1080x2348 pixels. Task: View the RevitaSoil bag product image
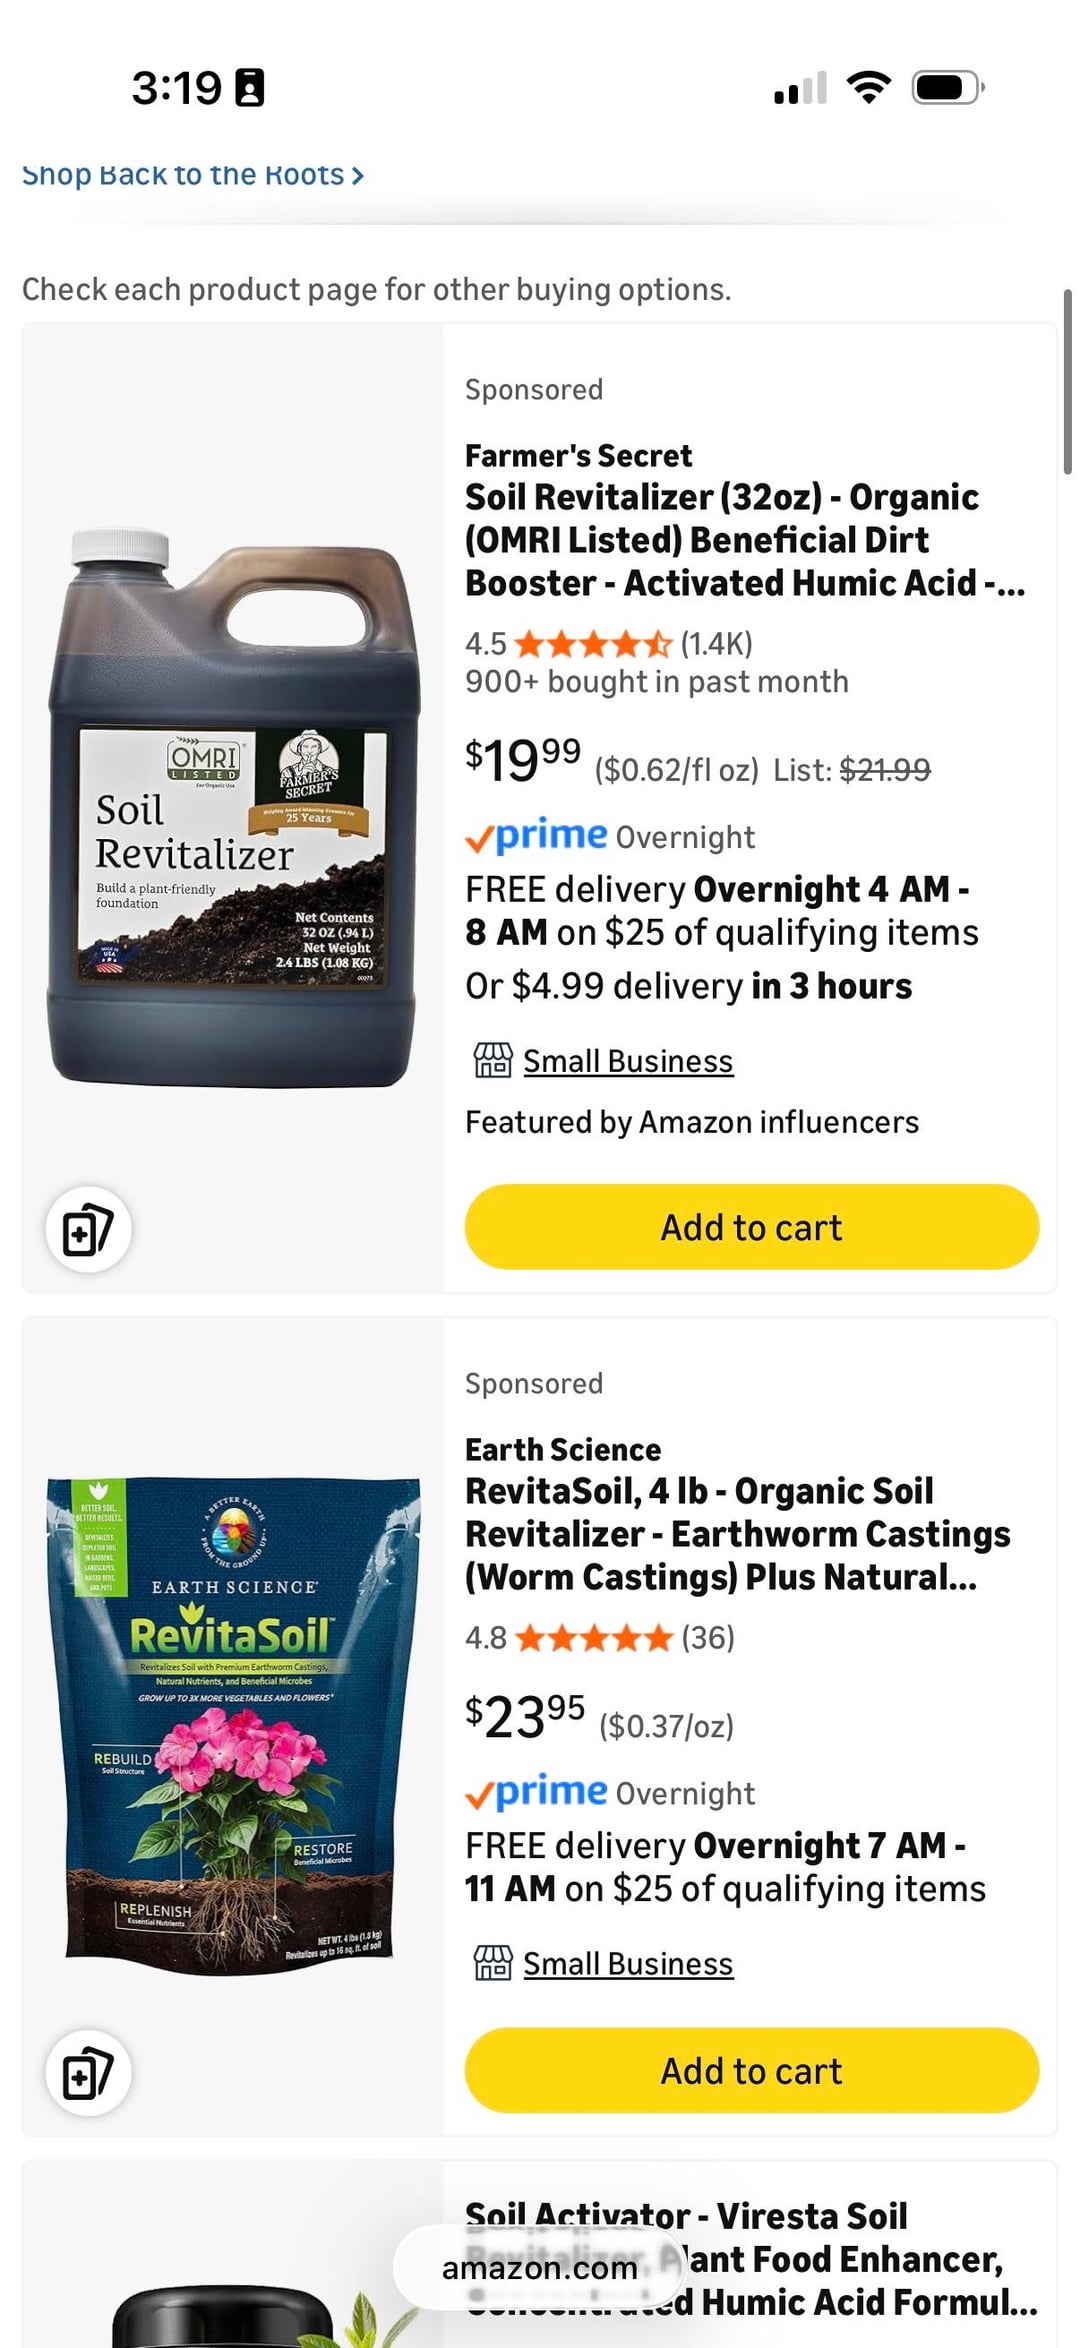click(233, 1725)
